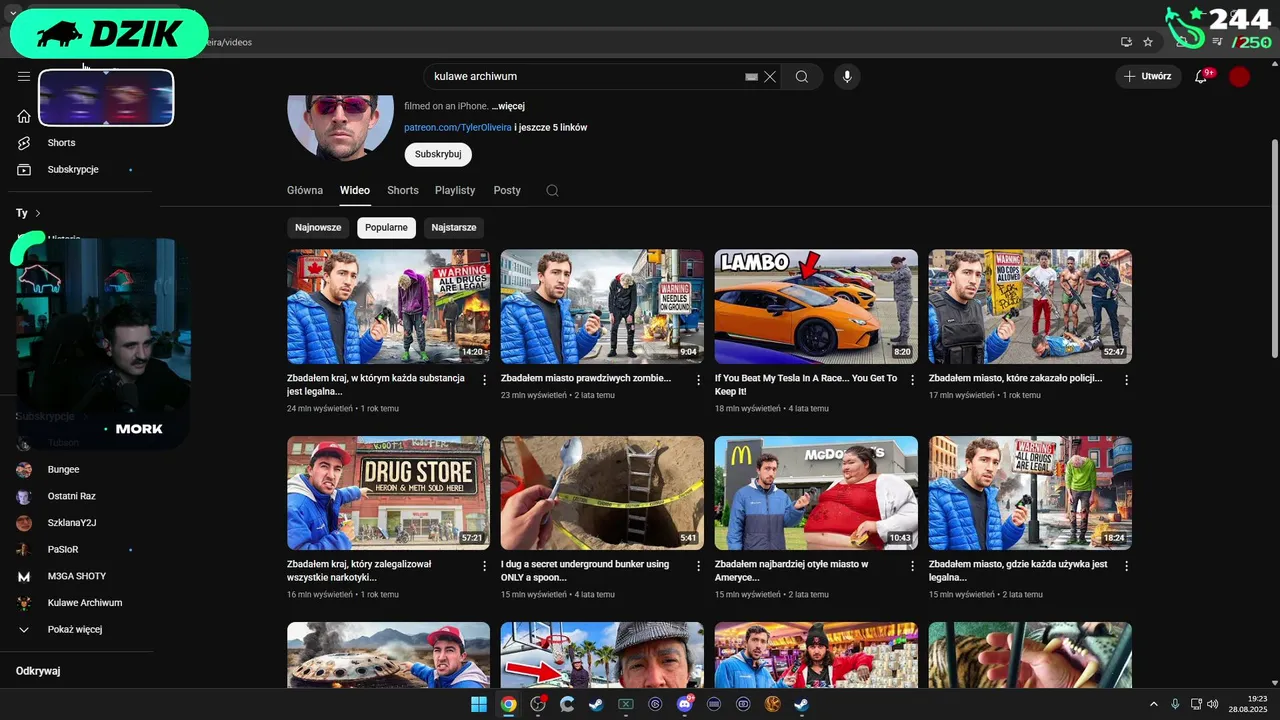Switch to the Główna channel tab
Viewport: 1280px width, 720px height.
305,190
